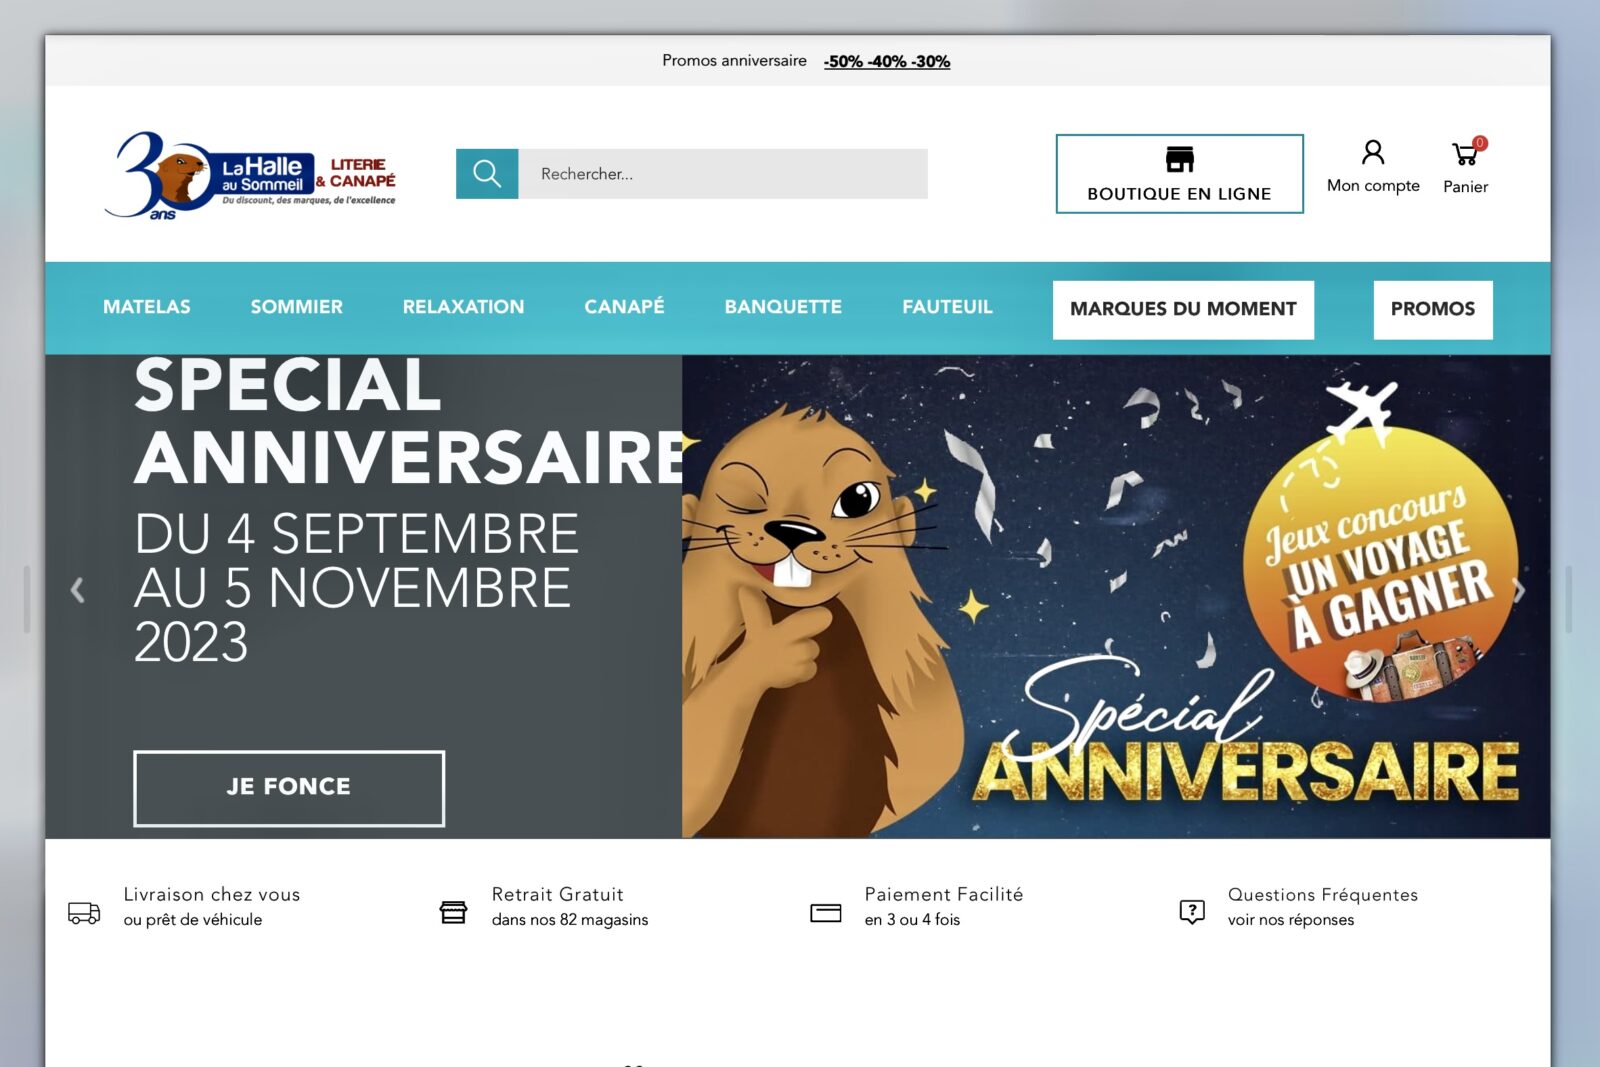The height and width of the screenshot is (1067, 1600).
Task: Click the PROMOS button
Action: coord(1433,309)
